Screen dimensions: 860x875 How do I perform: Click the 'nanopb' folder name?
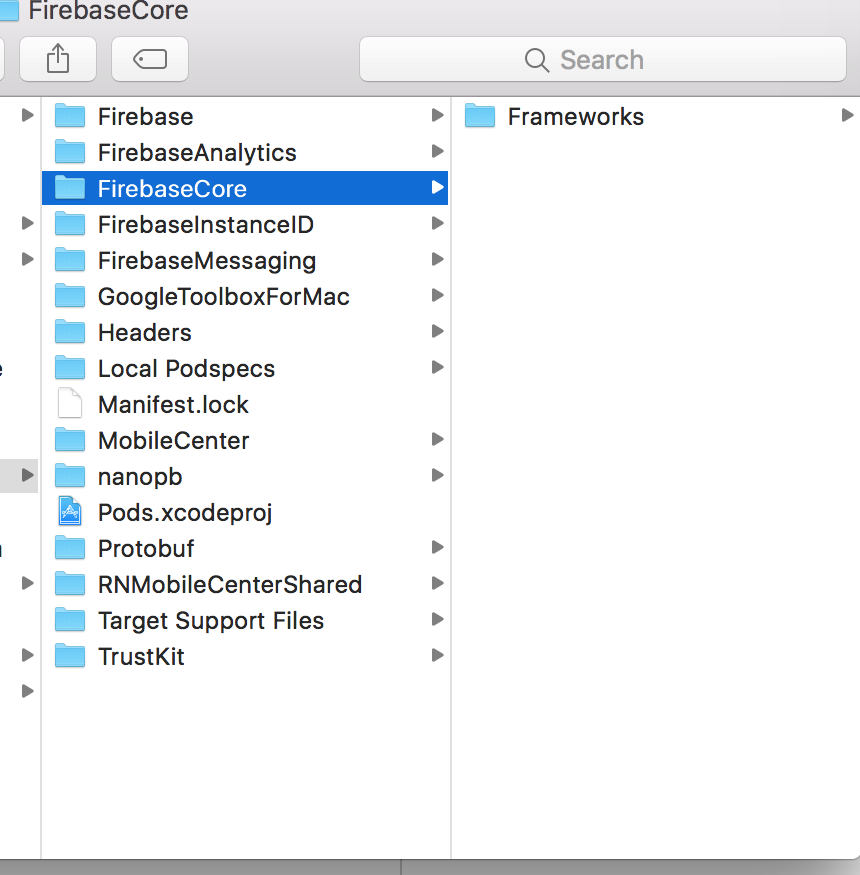pyautogui.click(x=140, y=478)
